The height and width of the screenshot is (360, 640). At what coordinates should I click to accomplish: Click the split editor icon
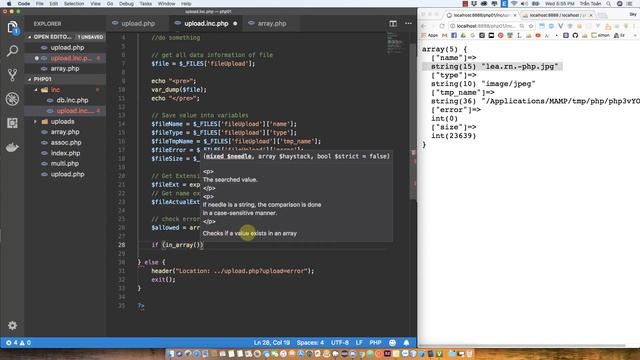pos(393,24)
